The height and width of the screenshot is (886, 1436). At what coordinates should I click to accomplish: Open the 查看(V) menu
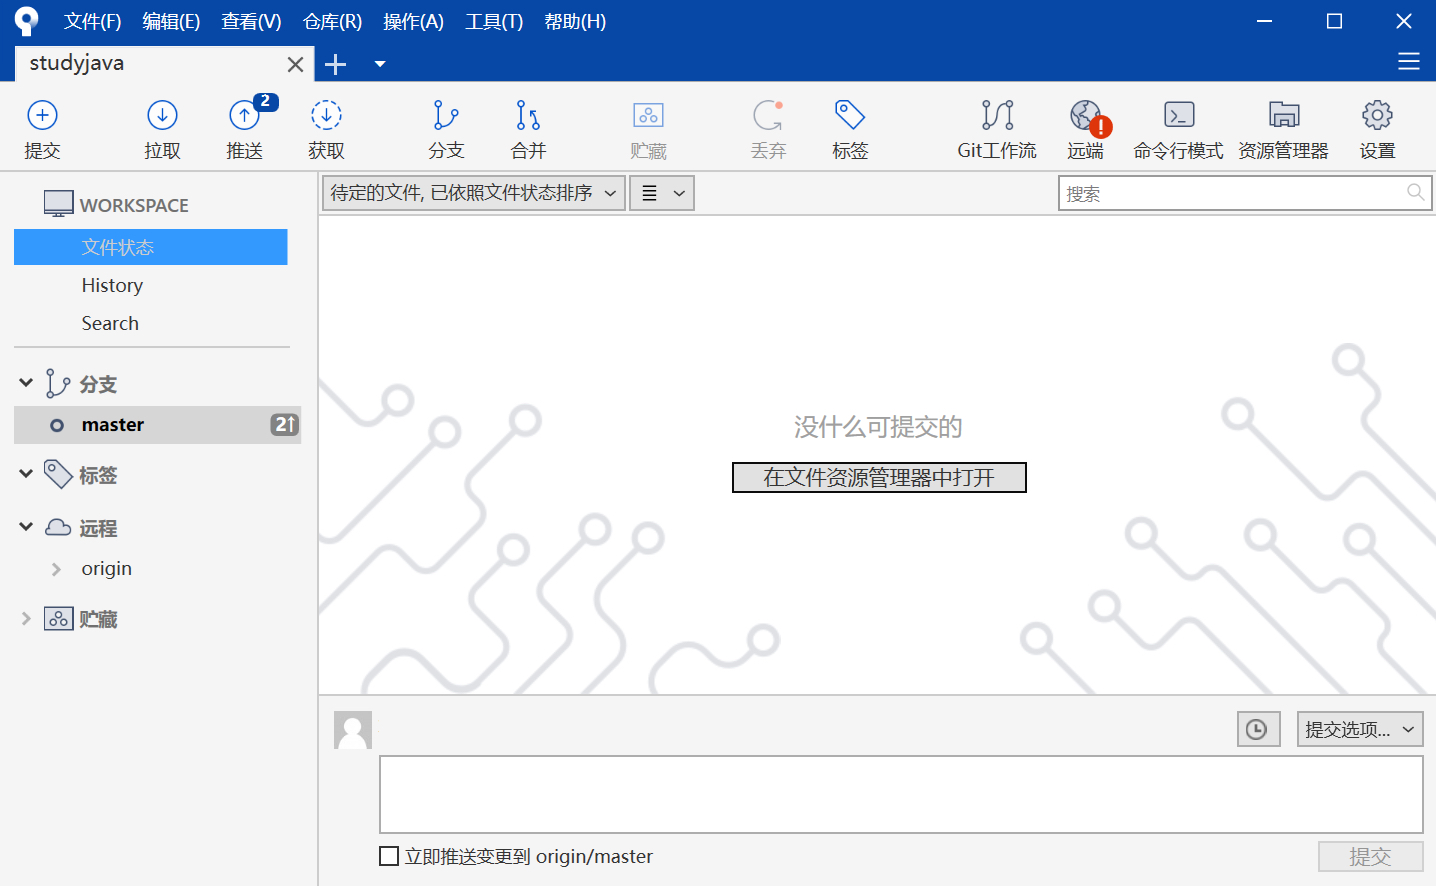pos(251,21)
